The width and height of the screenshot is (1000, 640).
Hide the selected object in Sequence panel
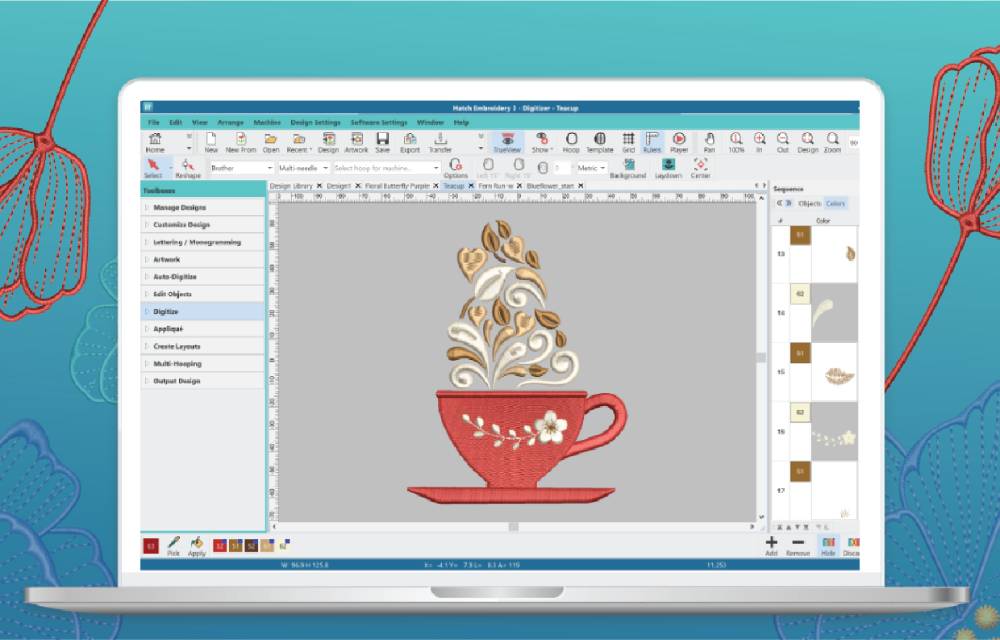click(x=828, y=546)
